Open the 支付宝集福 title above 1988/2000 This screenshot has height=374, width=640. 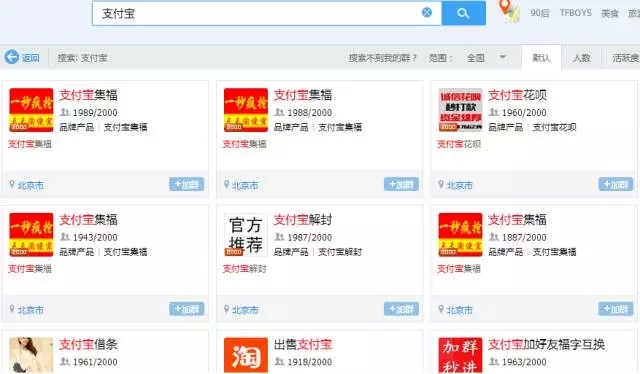point(302,95)
